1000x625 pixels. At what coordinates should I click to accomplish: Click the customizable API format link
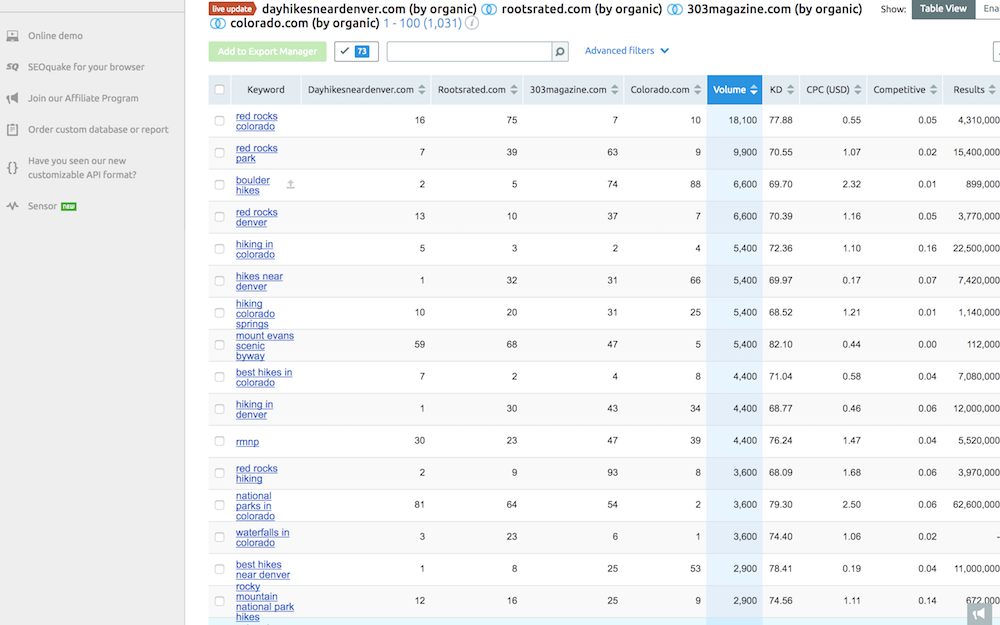pos(82,168)
